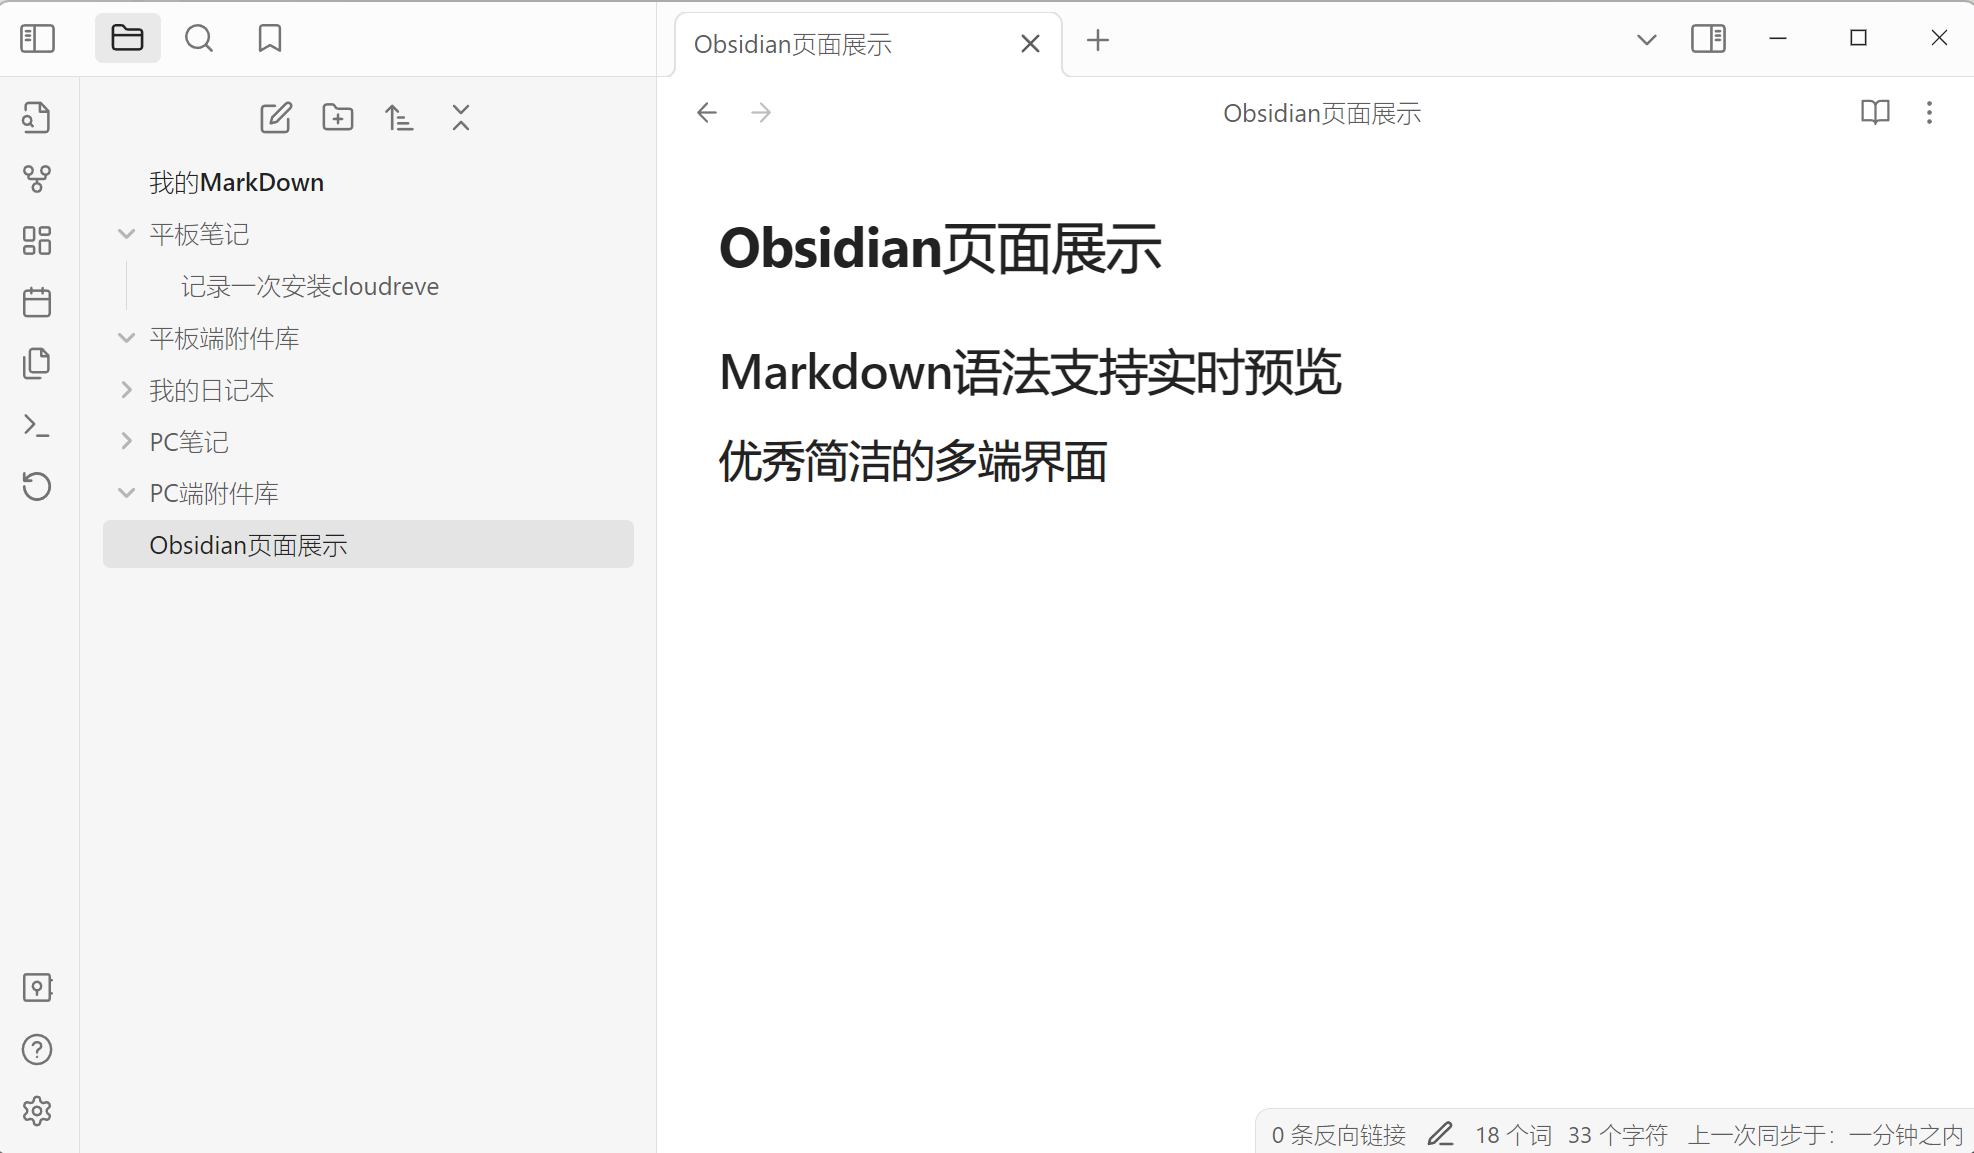Image resolution: width=1974 pixels, height=1153 pixels.
Task: Click the 33 个字符 character count
Action: (1618, 1135)
